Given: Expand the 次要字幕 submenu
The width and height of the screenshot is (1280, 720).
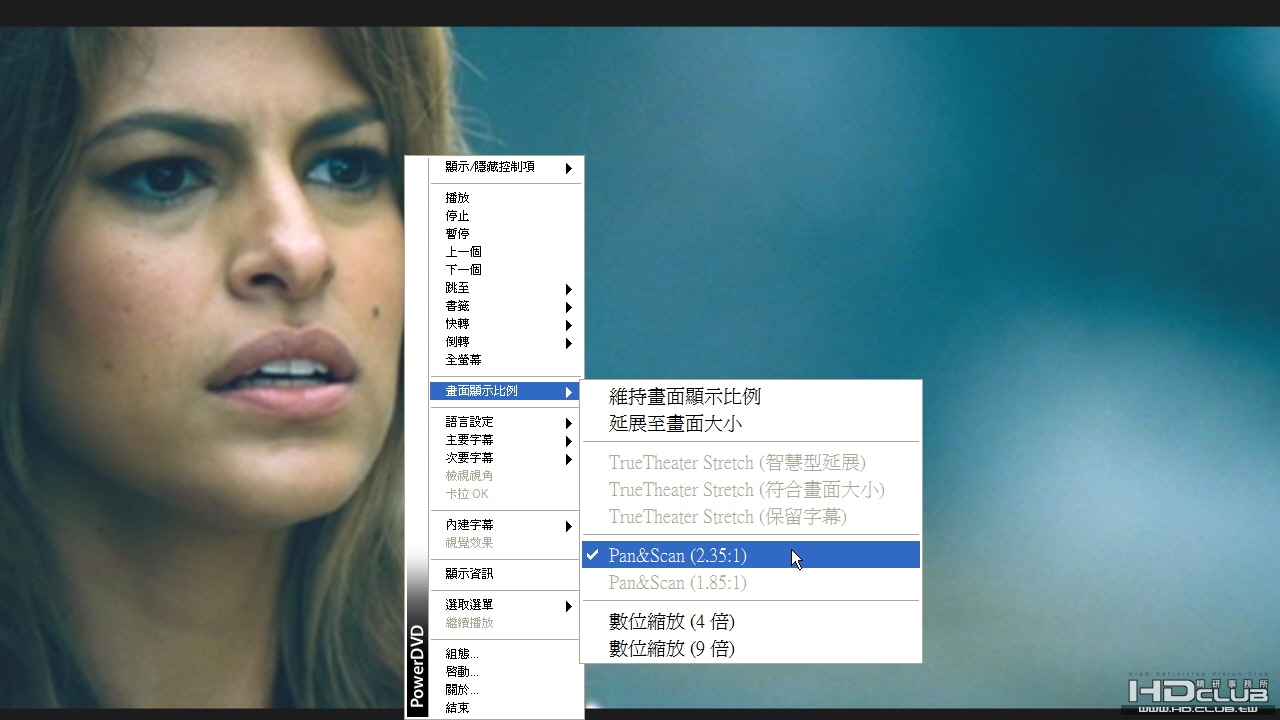Looking at the screenshot, I should 506,458.
